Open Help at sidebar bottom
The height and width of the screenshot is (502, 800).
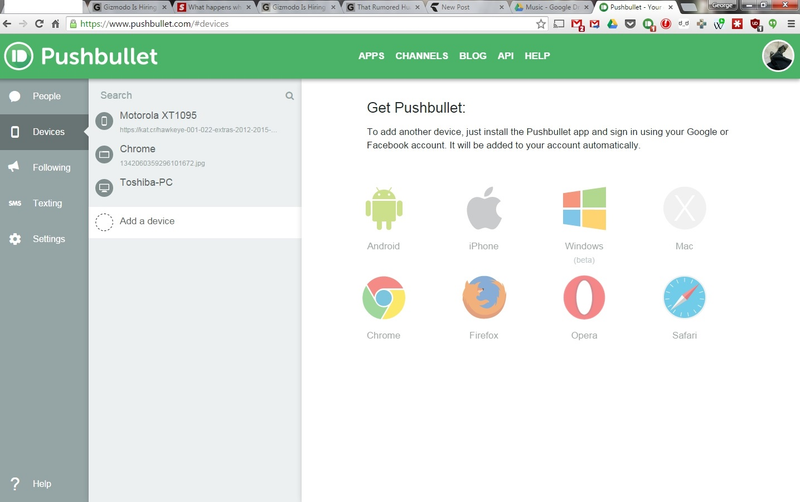point(44,484)
